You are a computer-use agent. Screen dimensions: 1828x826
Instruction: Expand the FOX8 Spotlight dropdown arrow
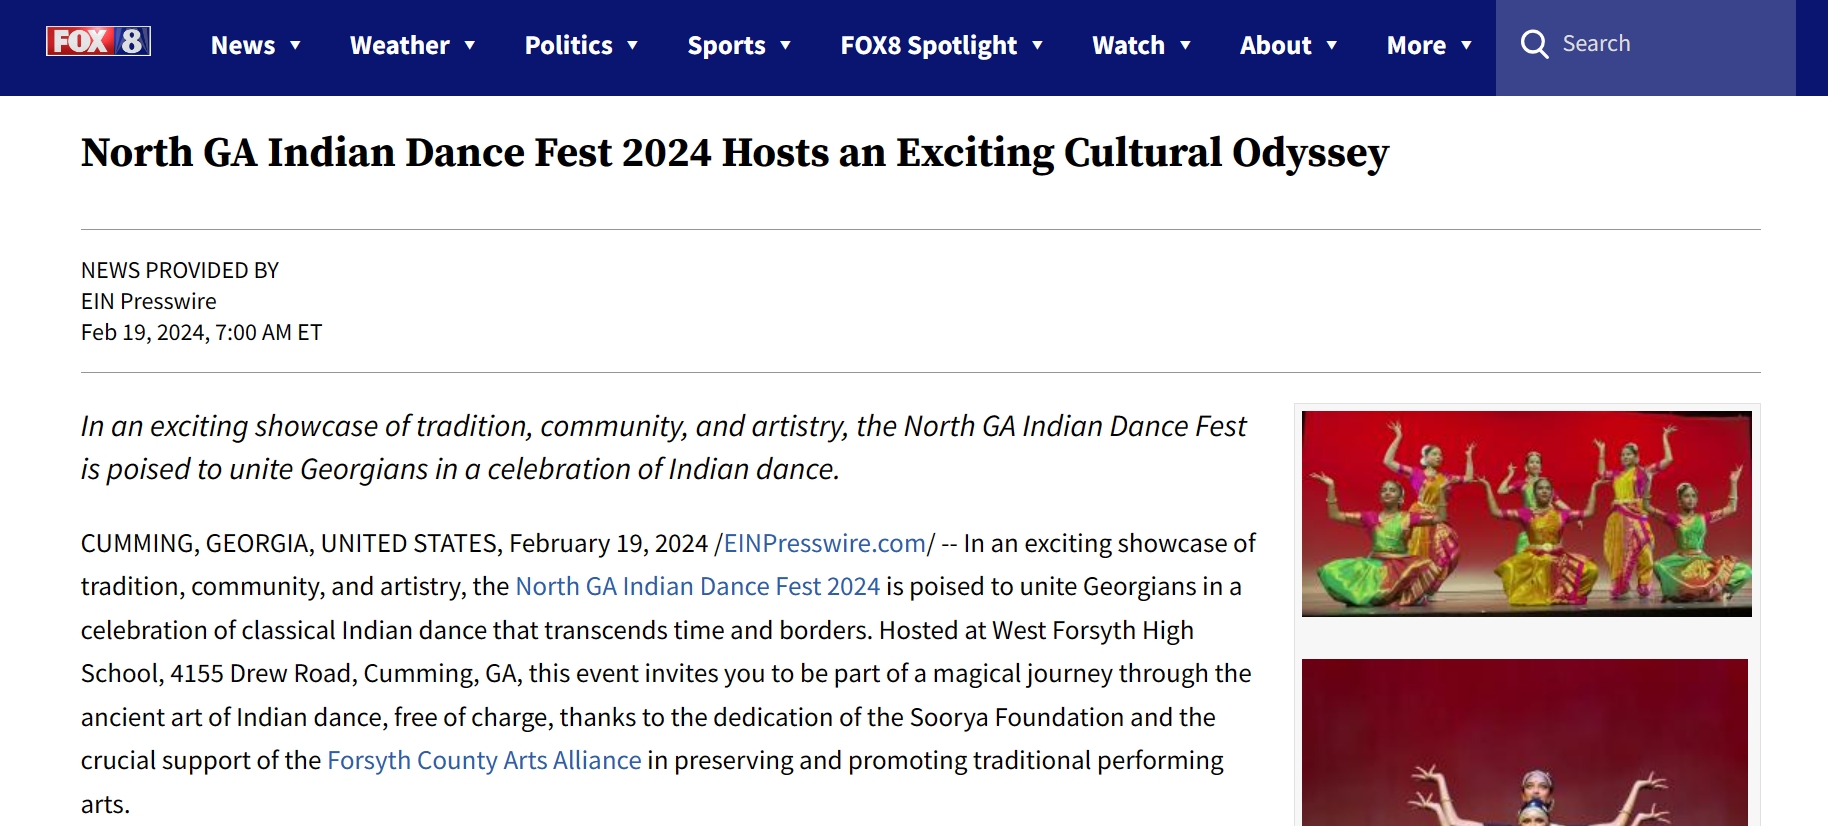pos(1037,45)
